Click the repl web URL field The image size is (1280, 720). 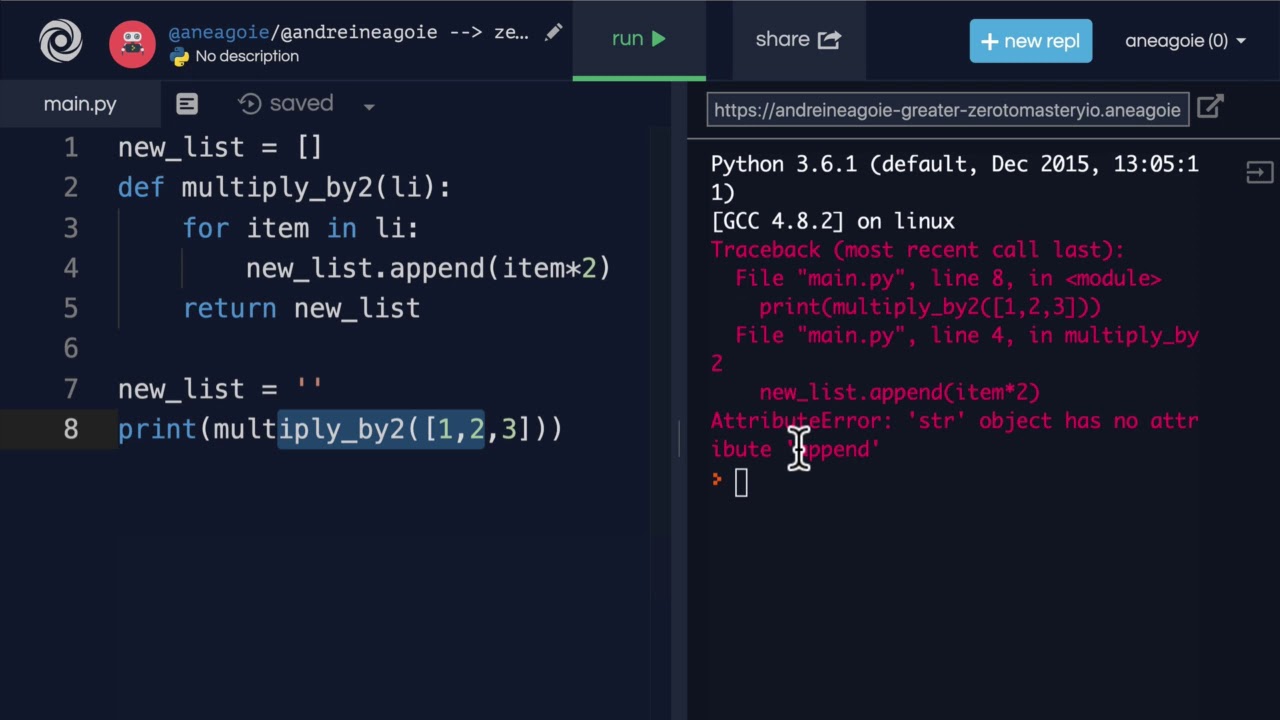pyautogui.click(x=947, y=110)
